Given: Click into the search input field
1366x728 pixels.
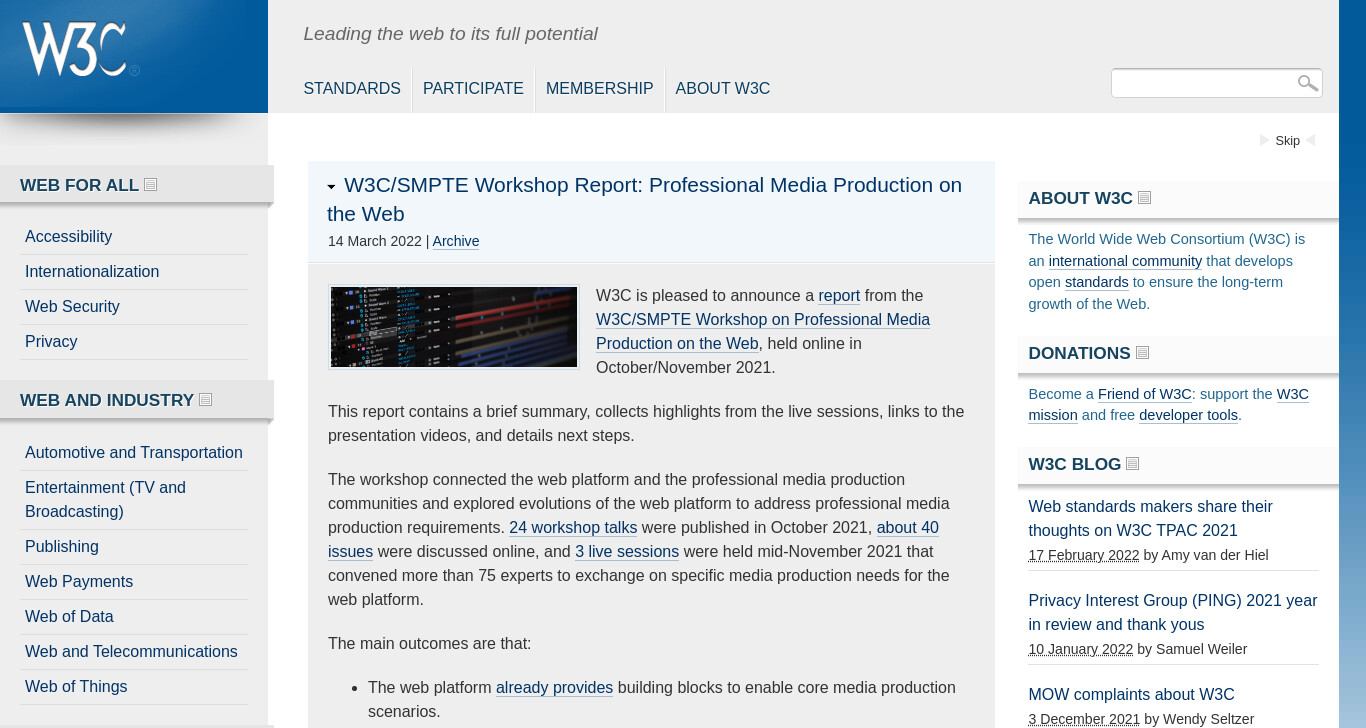Looking at the screenshot, I should [x=1203, y=83].
